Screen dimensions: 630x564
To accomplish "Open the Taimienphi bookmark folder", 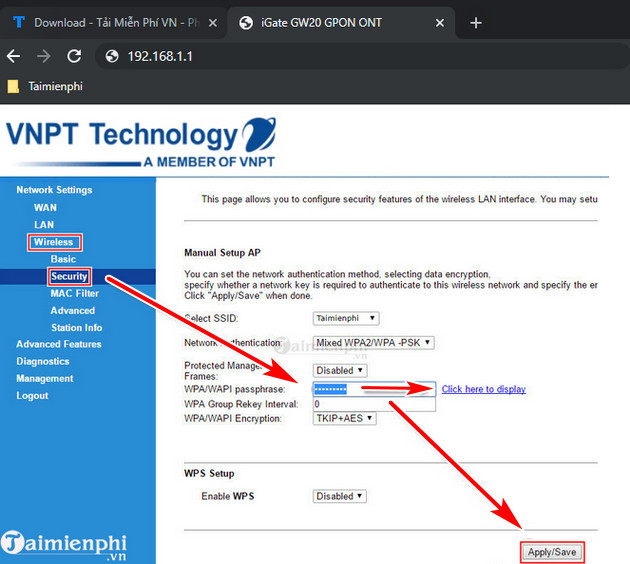I will click(x=45, y=86).
